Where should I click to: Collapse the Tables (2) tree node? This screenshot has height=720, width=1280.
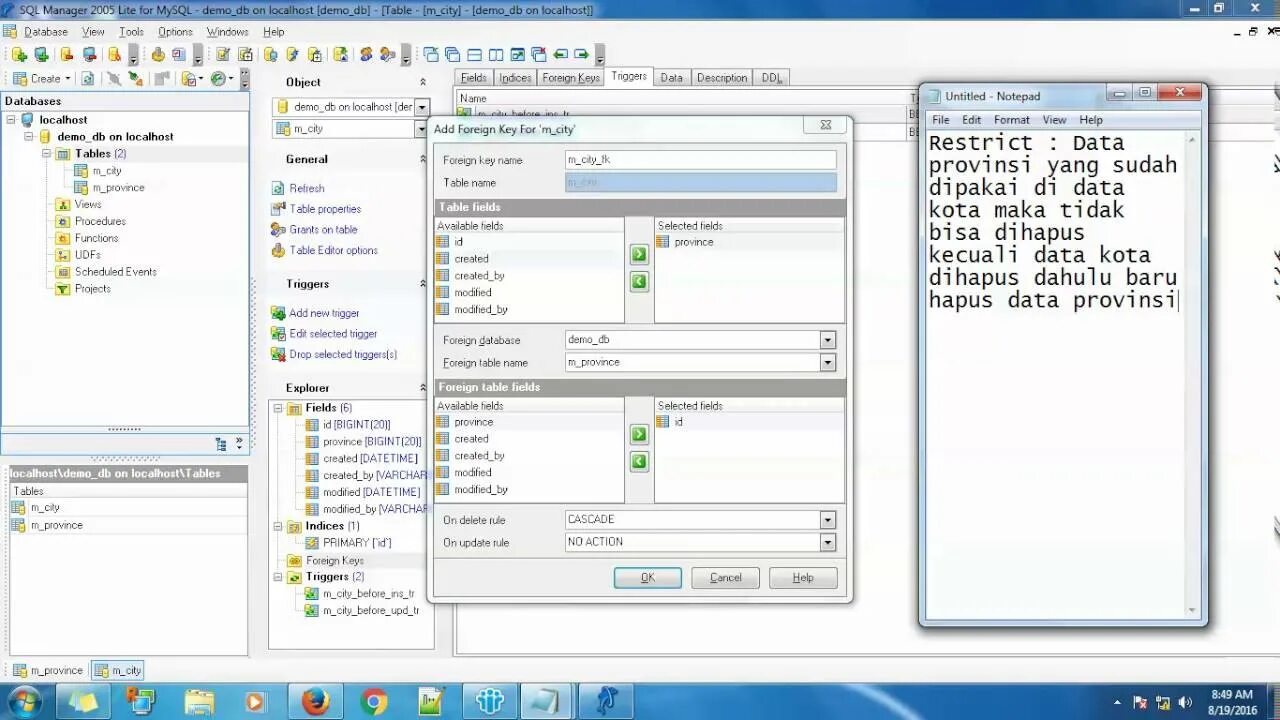point(47,154)
